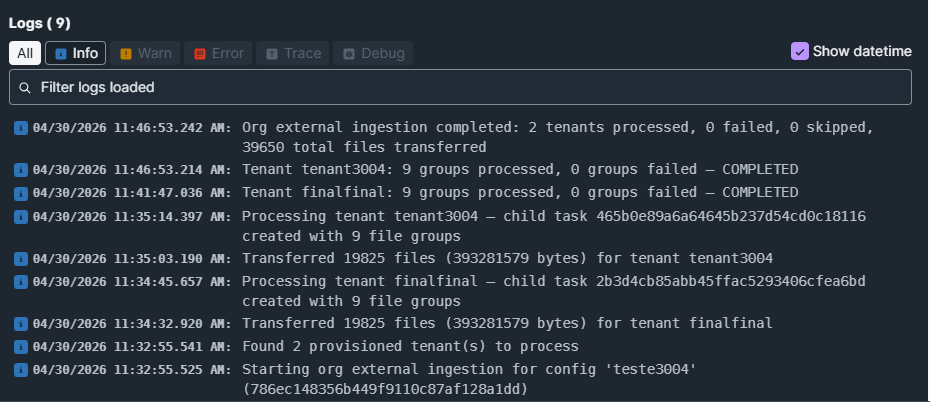930x402 pixels.
Task: Click timestamp 04/30/2026 11:41:47.036 AM
Action: 132,193
